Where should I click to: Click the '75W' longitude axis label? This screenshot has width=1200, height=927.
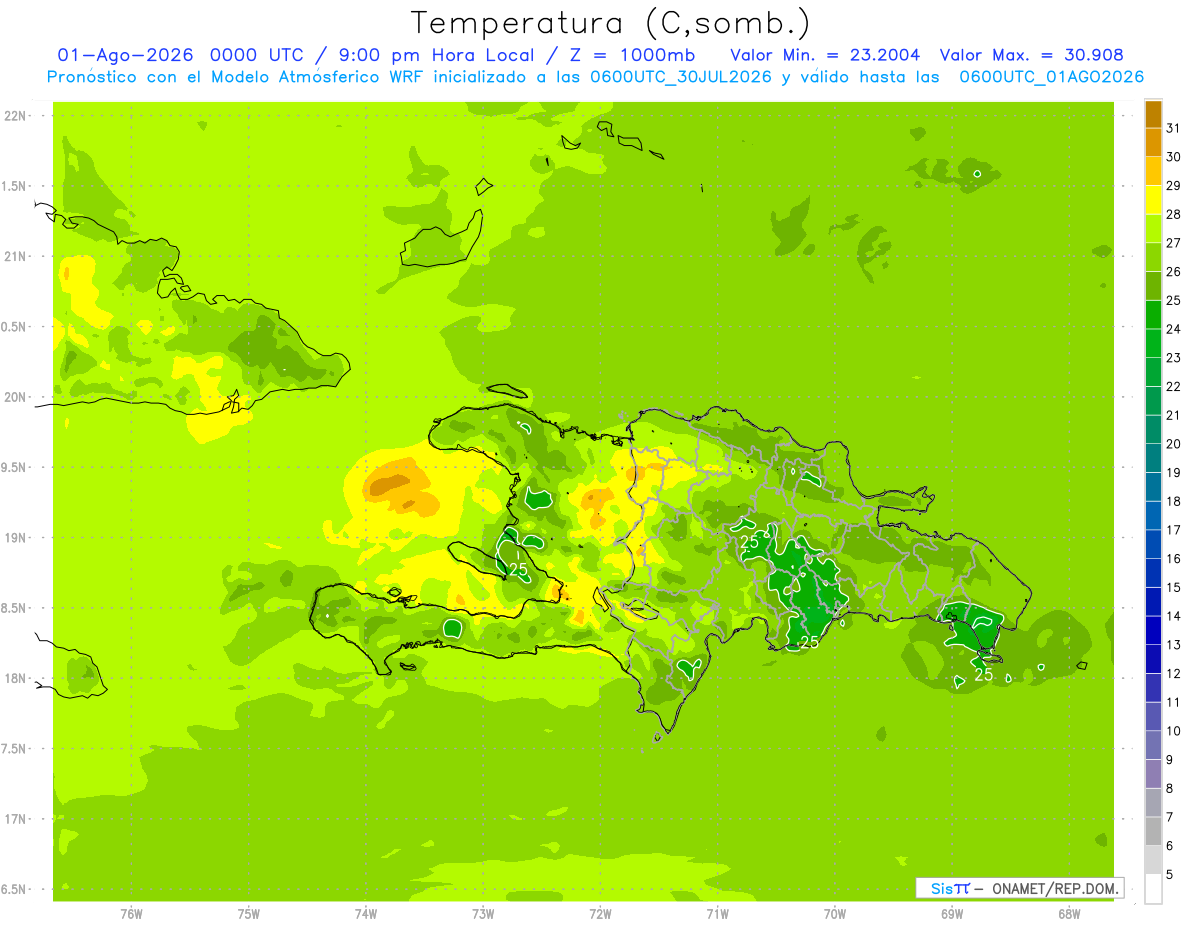click(249, 912)
